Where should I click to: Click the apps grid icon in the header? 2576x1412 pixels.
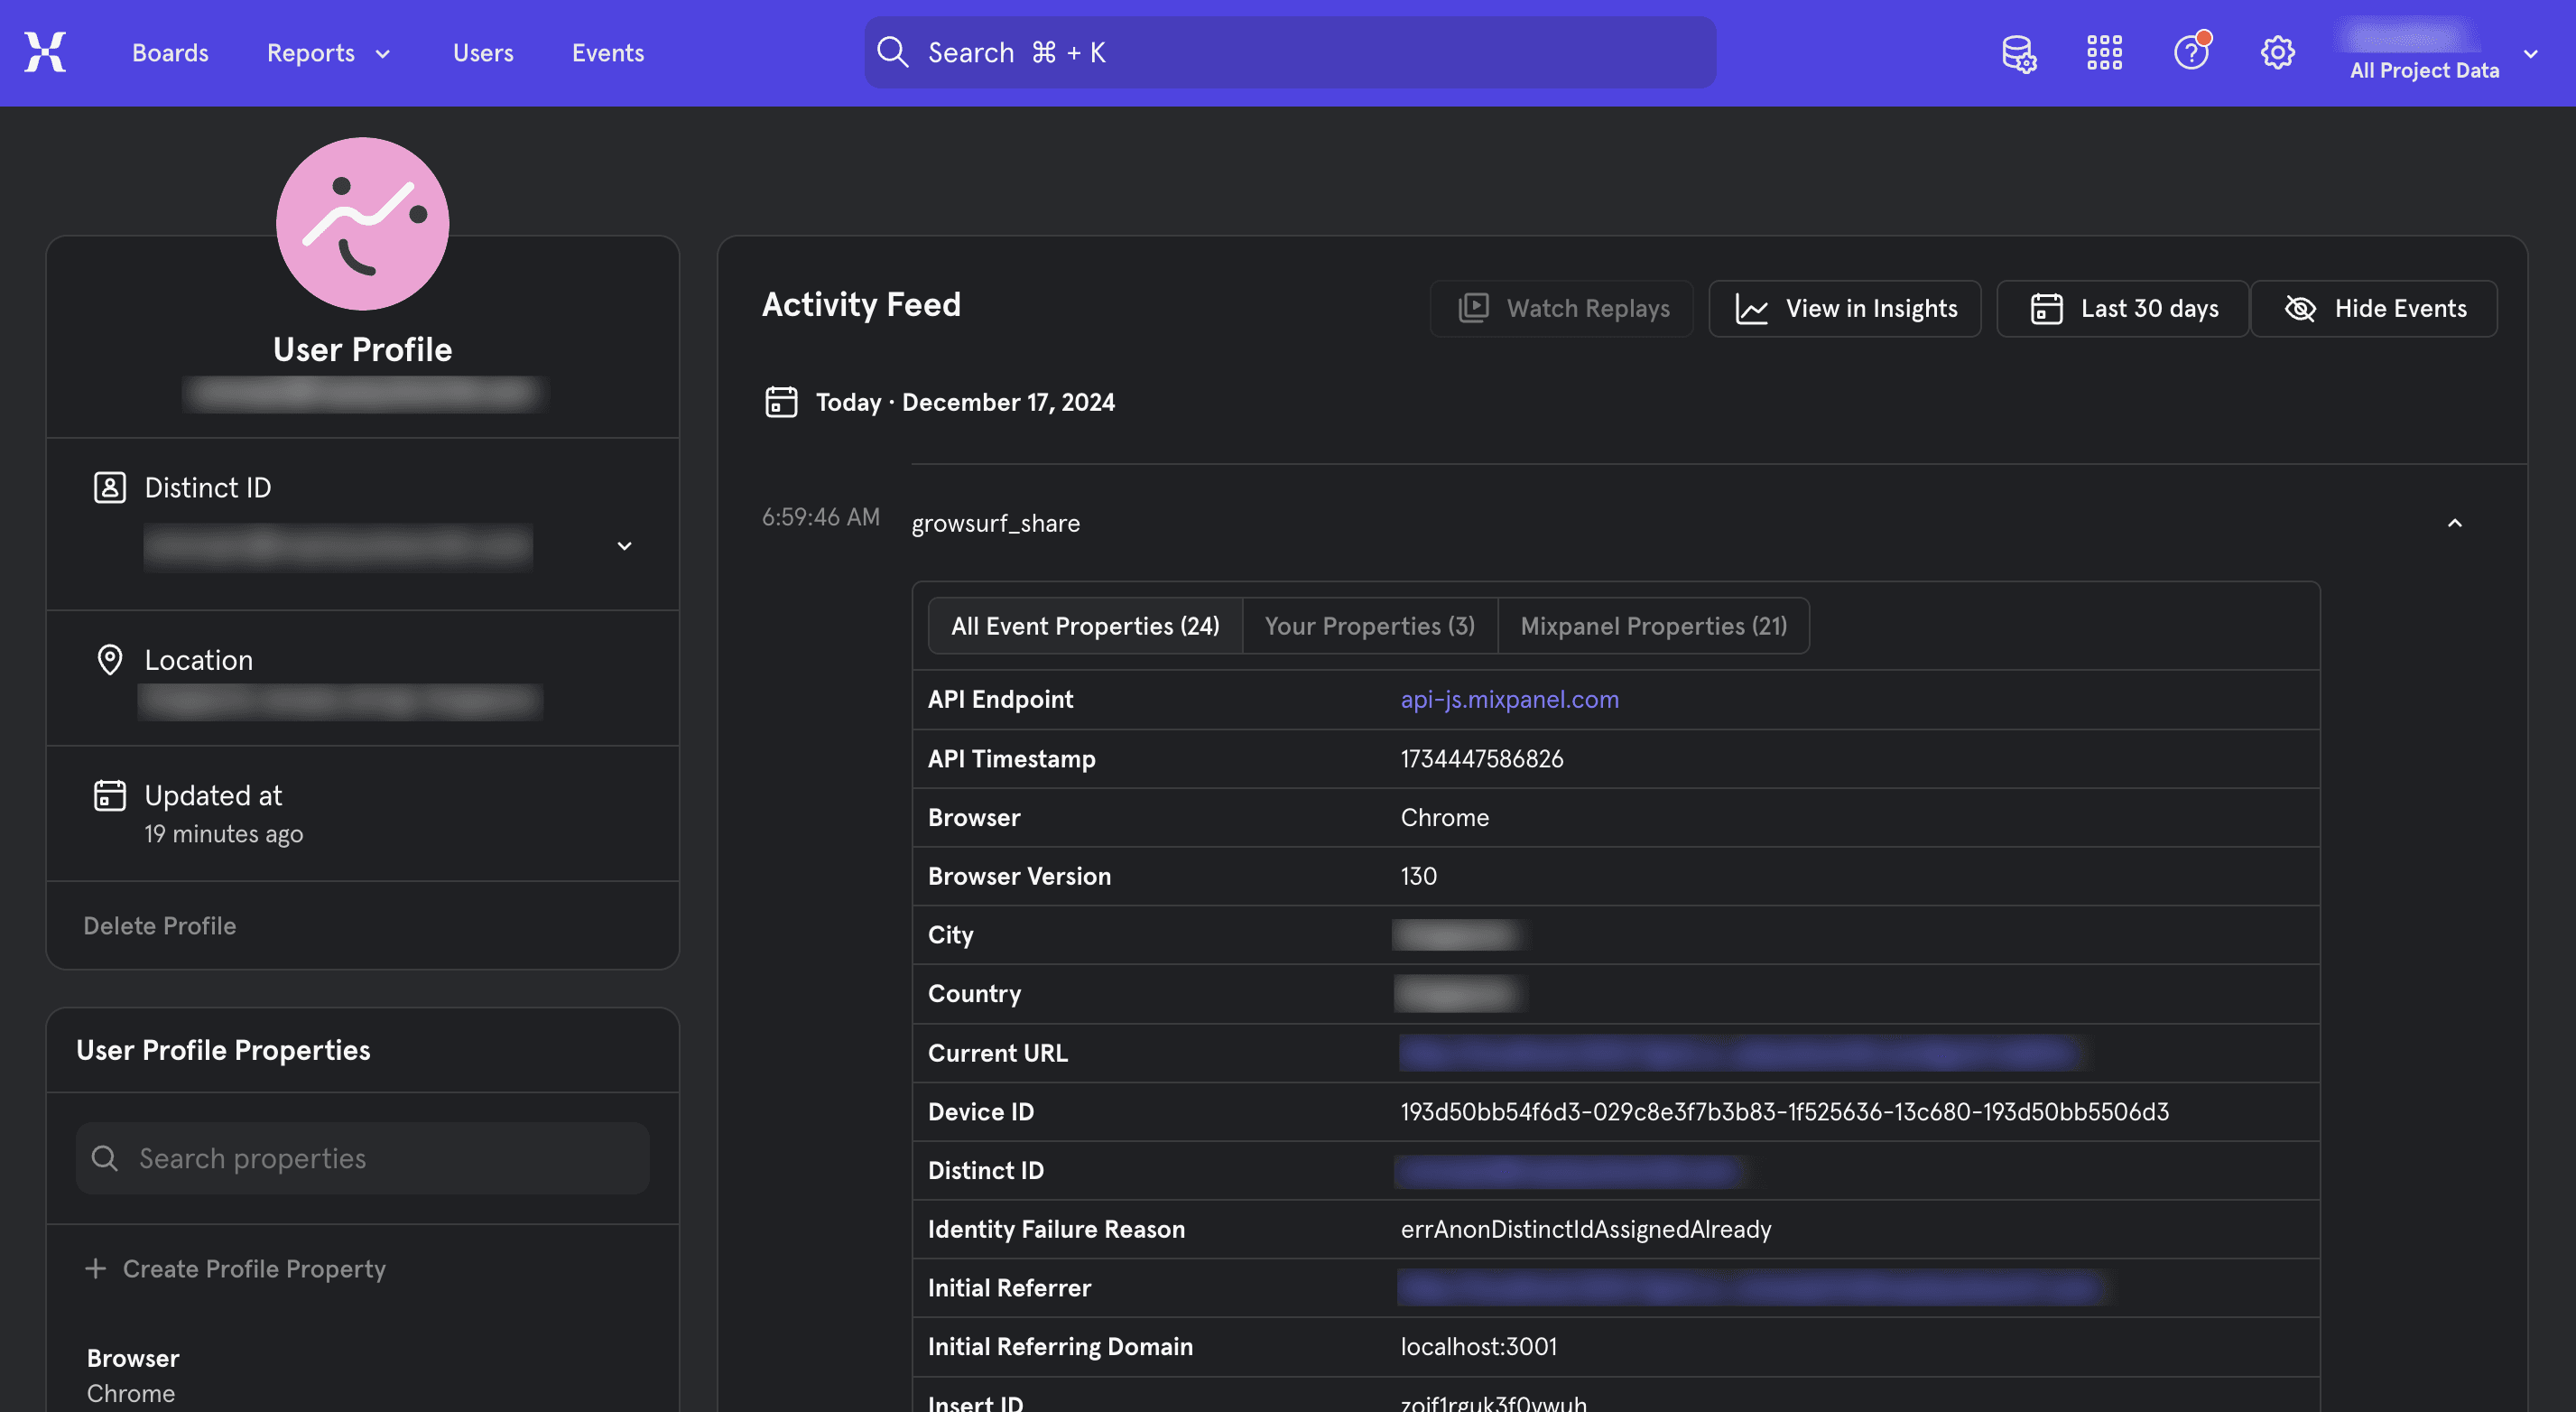tap(2104, 52)
